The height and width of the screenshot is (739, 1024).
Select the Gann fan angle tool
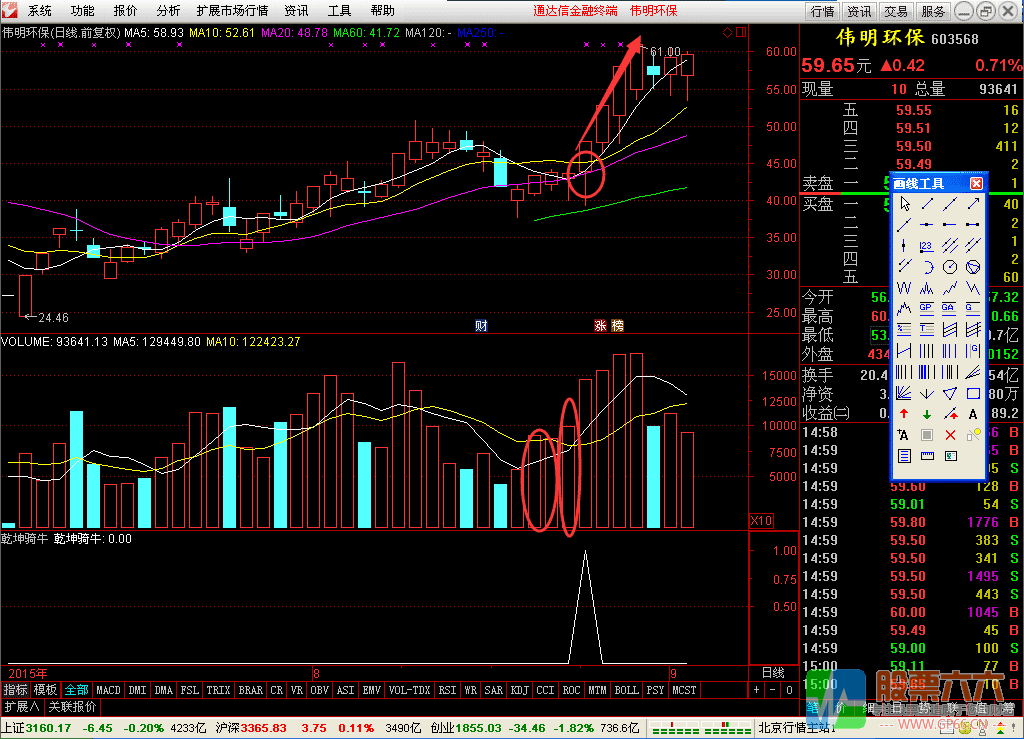(904, 393)
